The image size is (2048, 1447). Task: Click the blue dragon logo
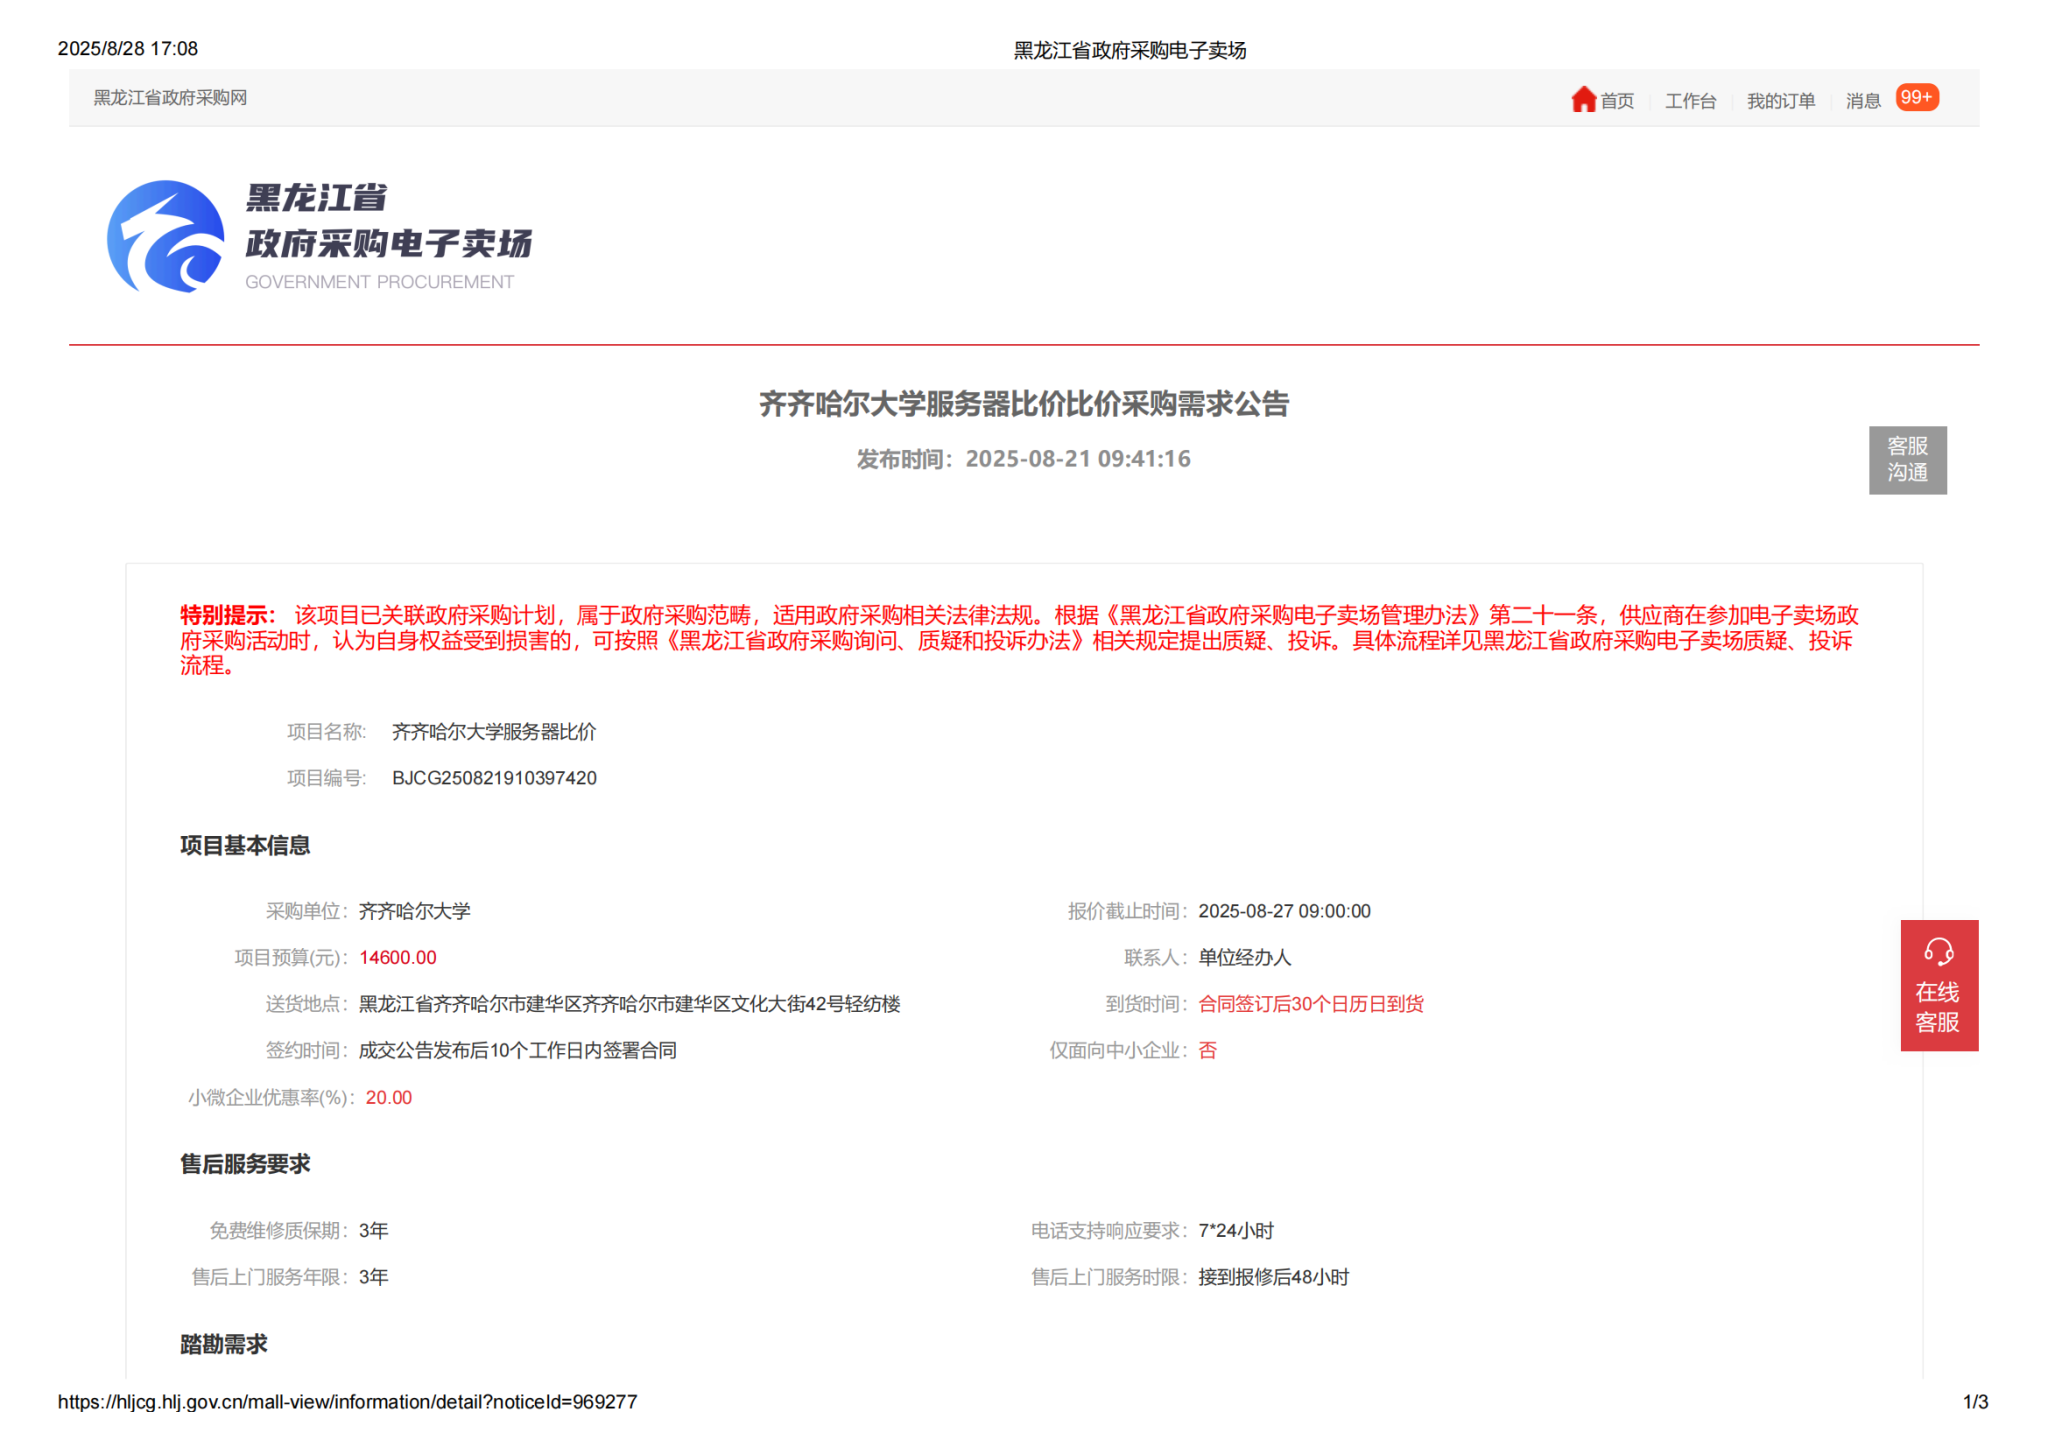click(166, 237)
